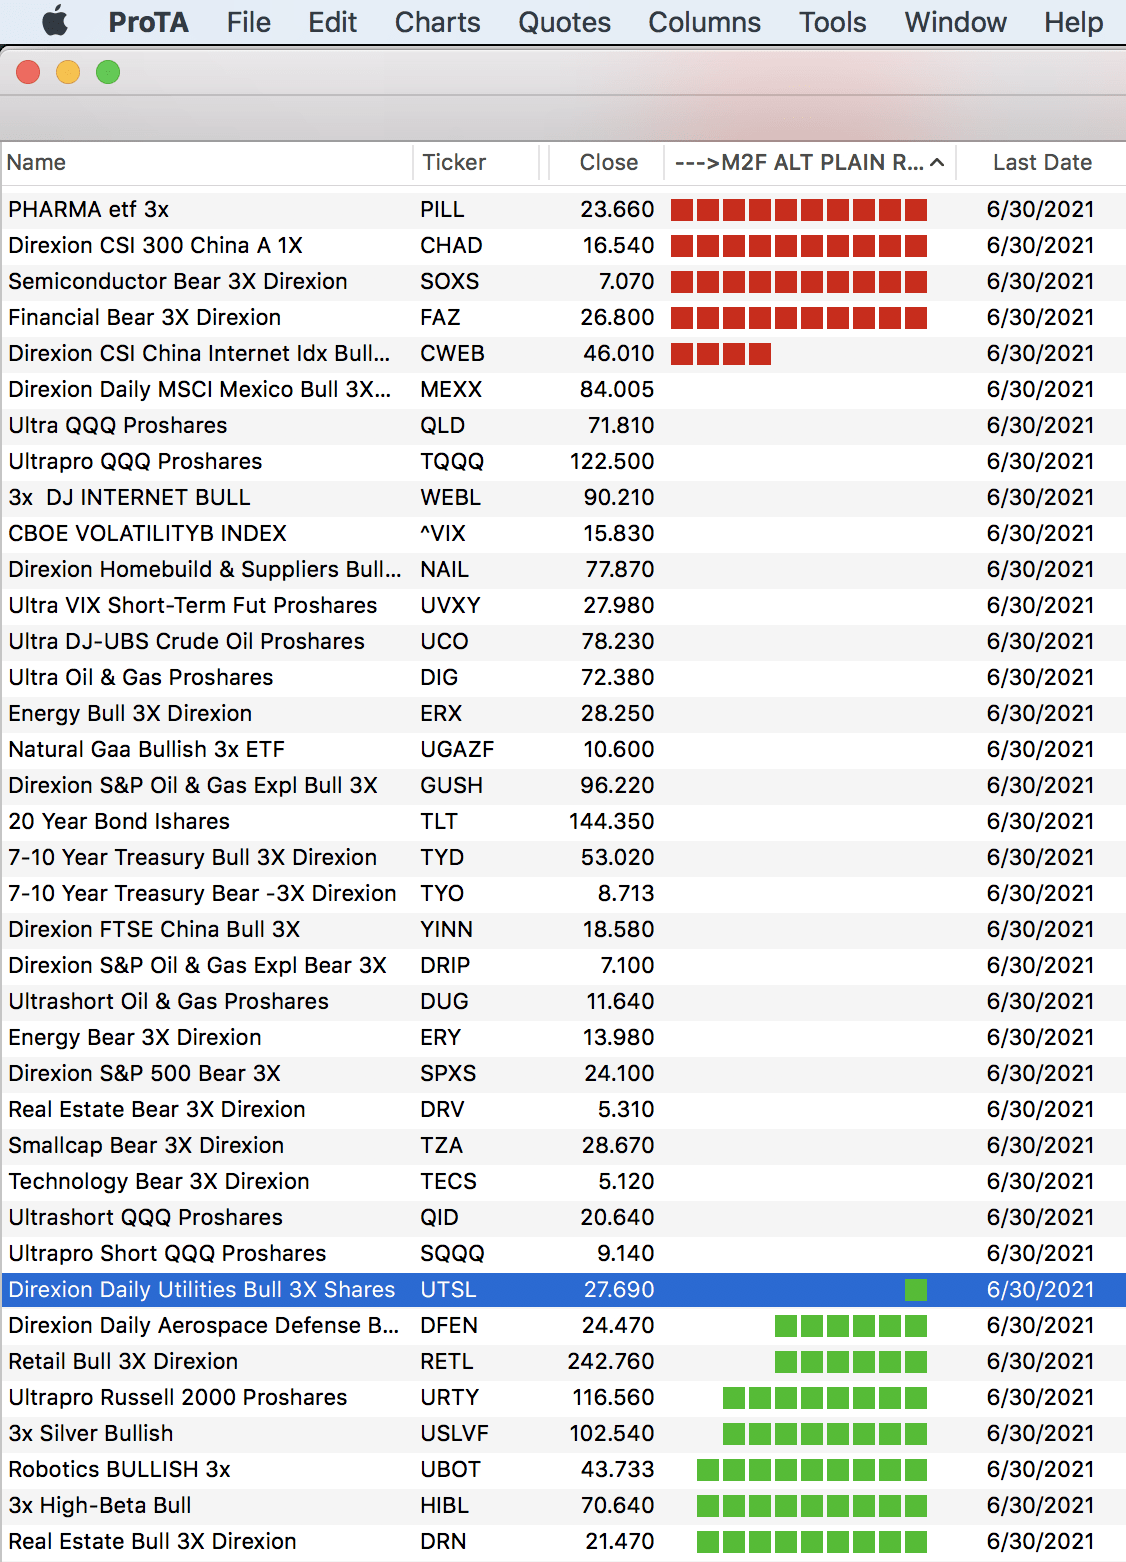Click CWEB short red rating bar
Image resolution: width=1126 pixels, height=1562 pixels.
pos(721,354)
